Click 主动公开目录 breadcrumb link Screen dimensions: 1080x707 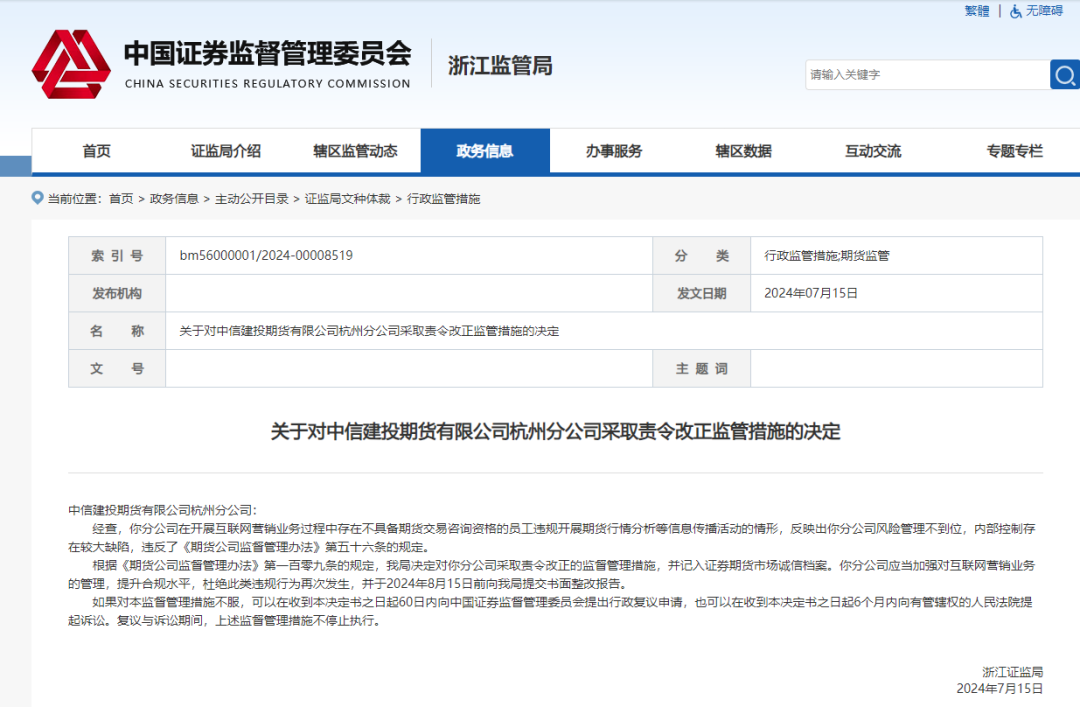pos(252,199)
